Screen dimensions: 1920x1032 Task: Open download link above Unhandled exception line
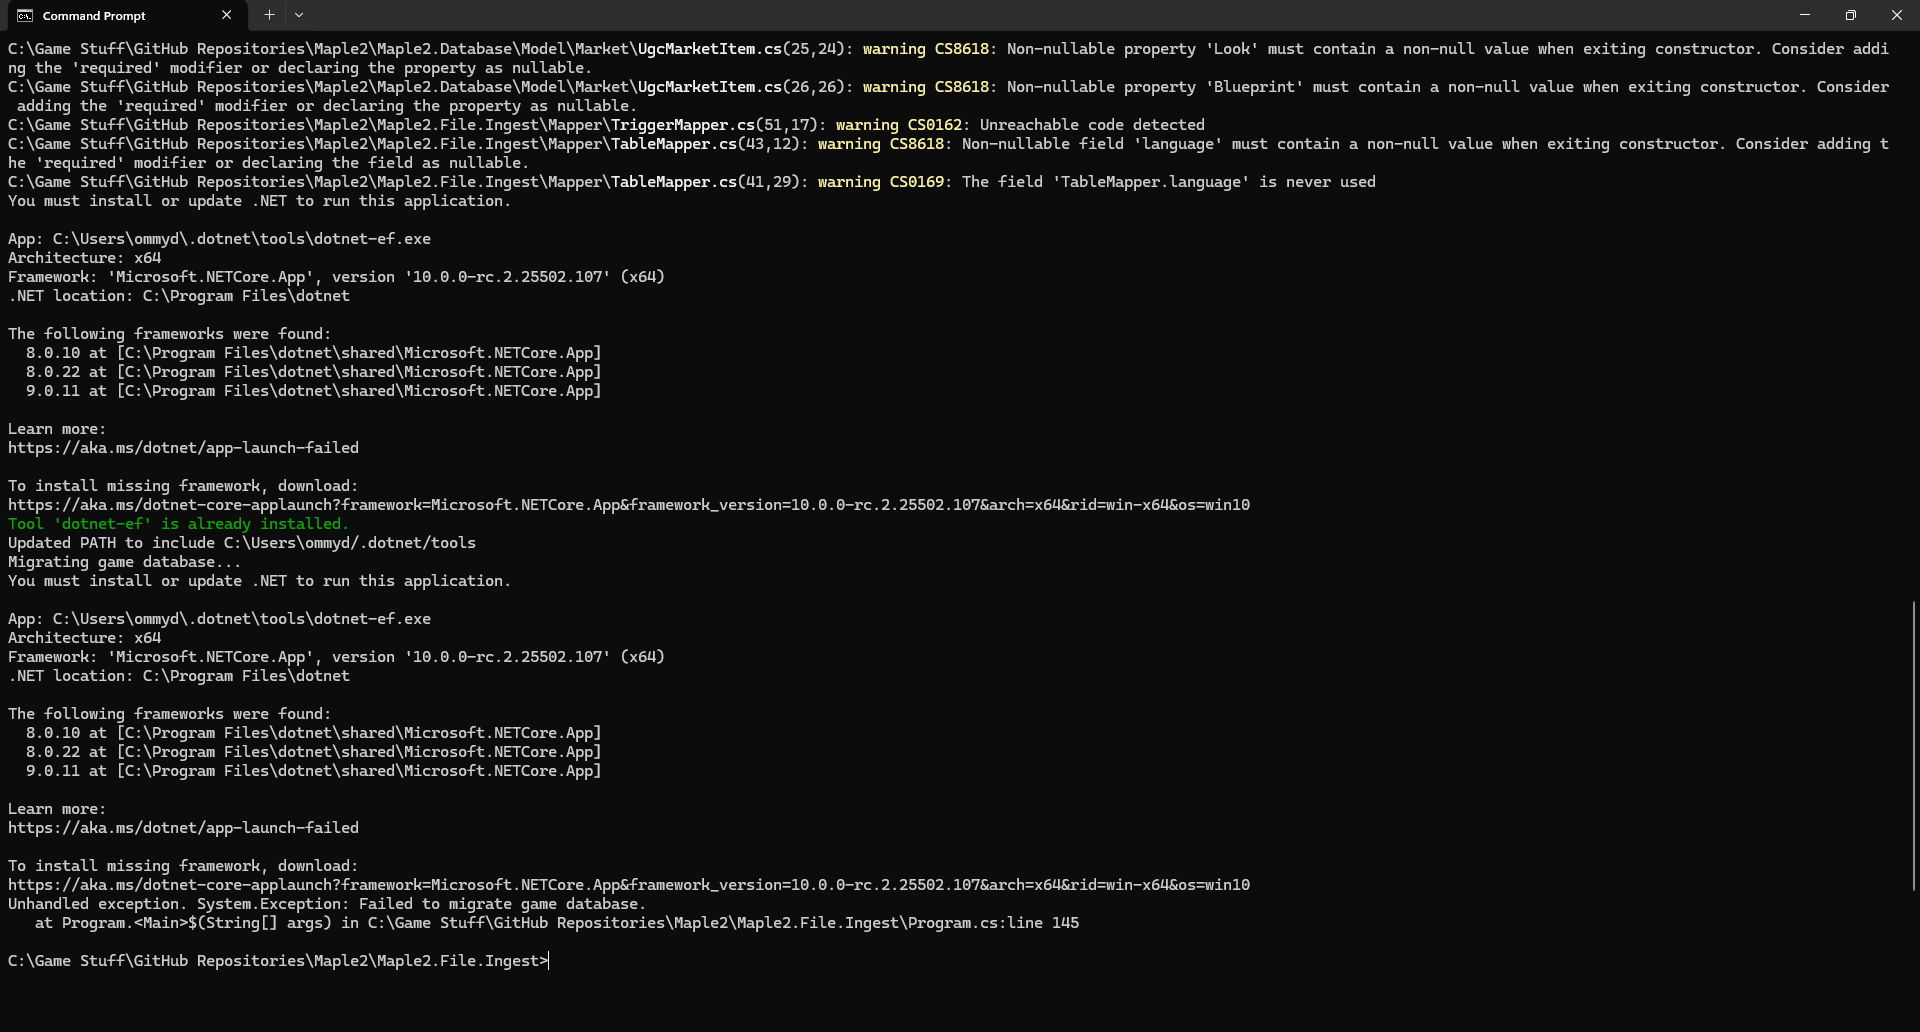629,885
